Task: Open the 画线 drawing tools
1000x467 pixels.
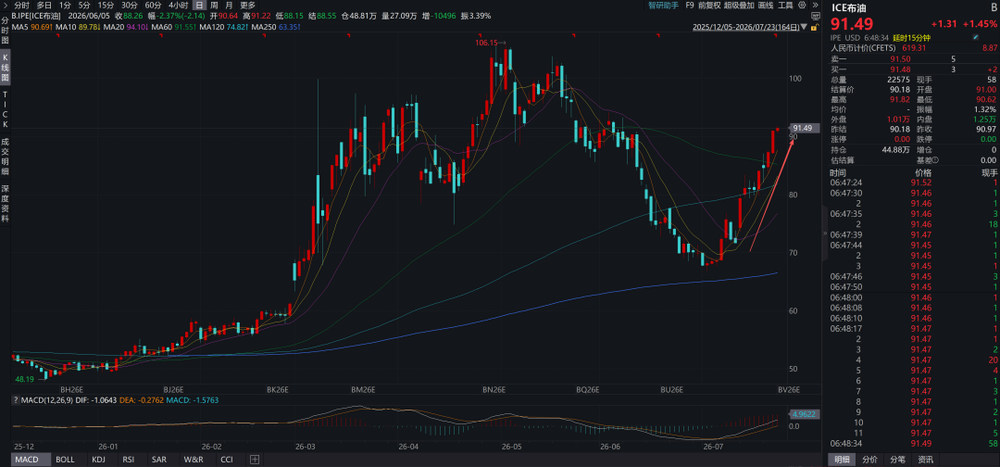Action: click(x=765, y=5)
